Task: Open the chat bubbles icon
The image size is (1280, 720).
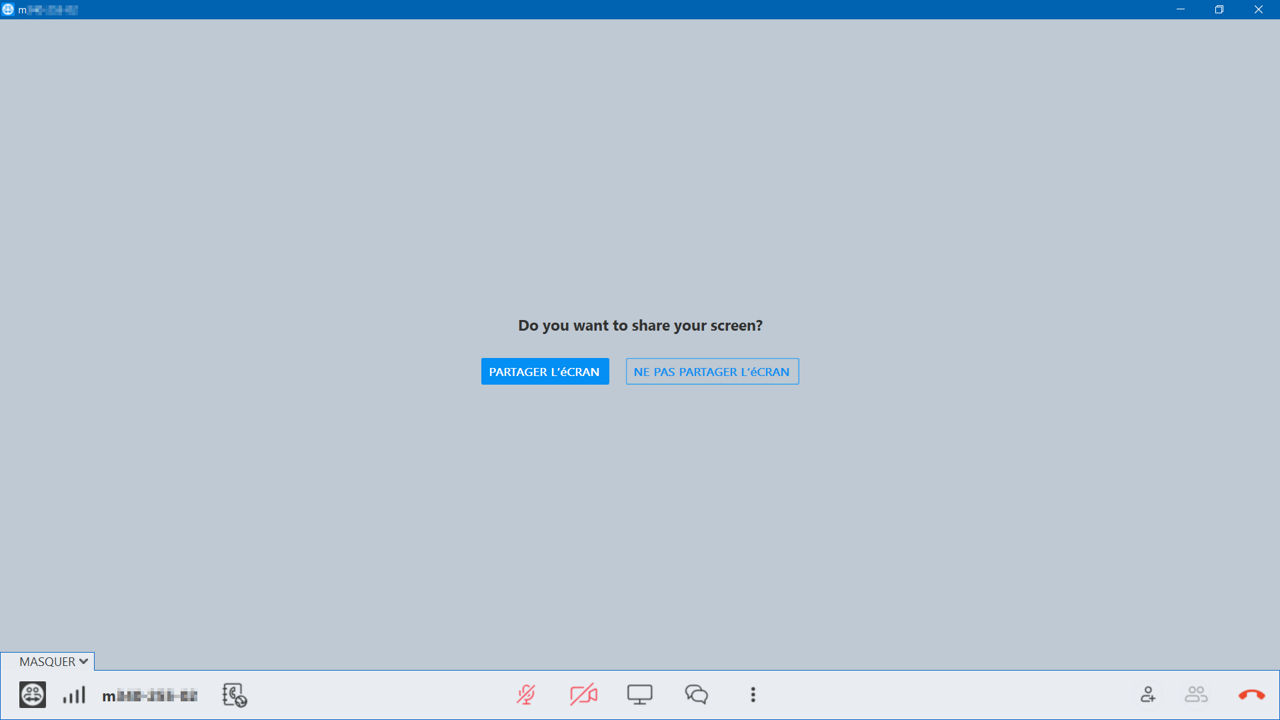Action: [697, 695]
